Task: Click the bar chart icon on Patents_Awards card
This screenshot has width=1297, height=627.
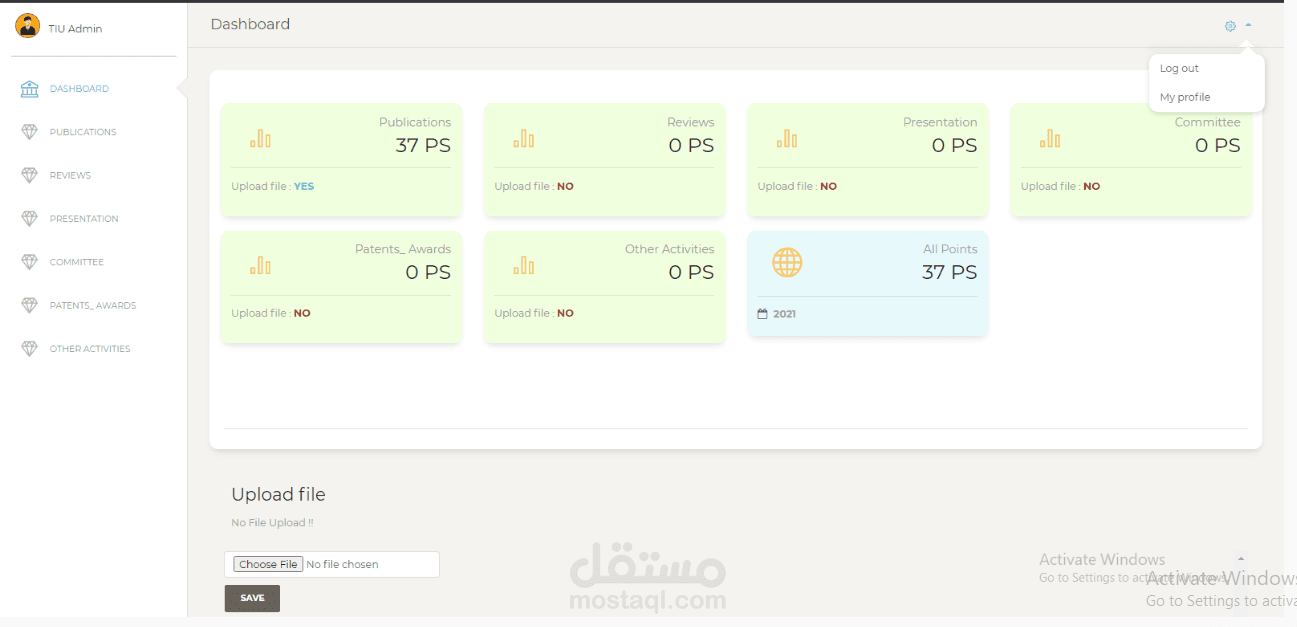Action: click(260, 265)
